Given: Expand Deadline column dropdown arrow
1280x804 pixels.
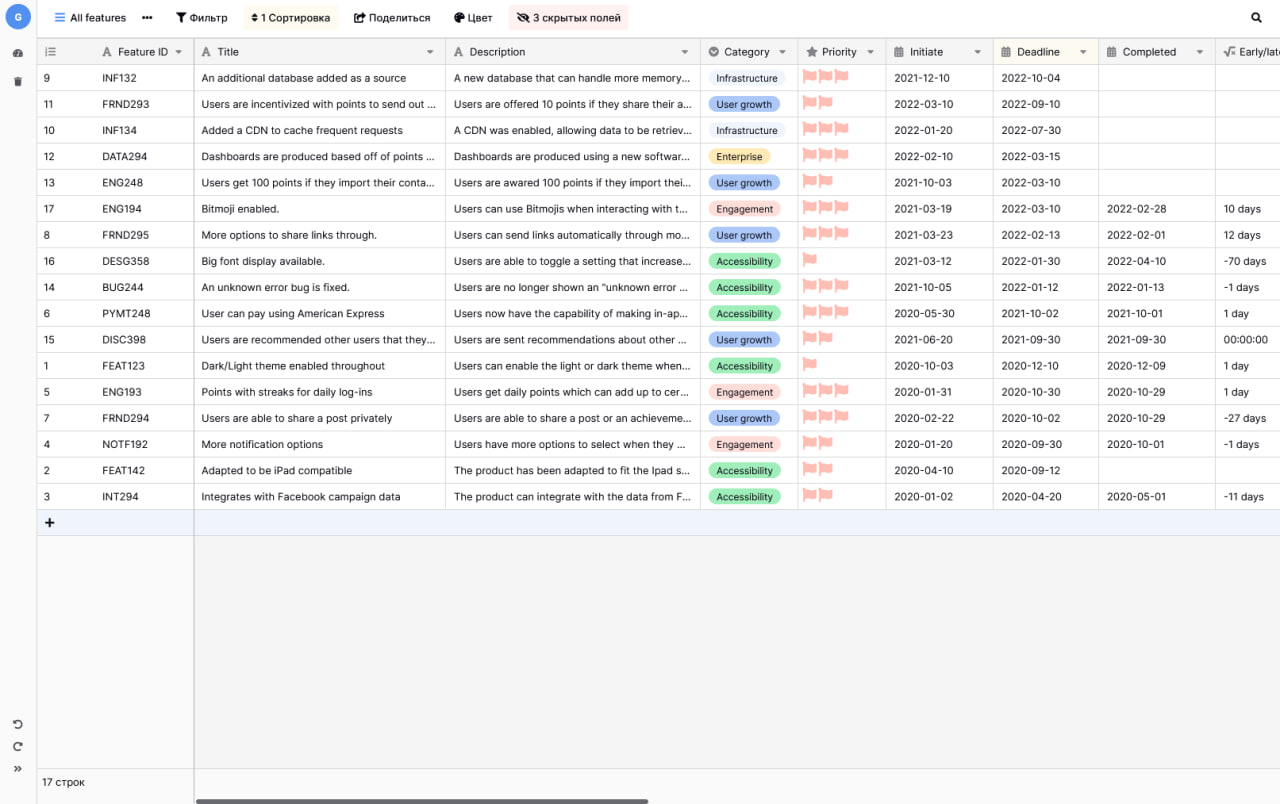Looking at the screenshot, I should click(x=1083, y=52).
